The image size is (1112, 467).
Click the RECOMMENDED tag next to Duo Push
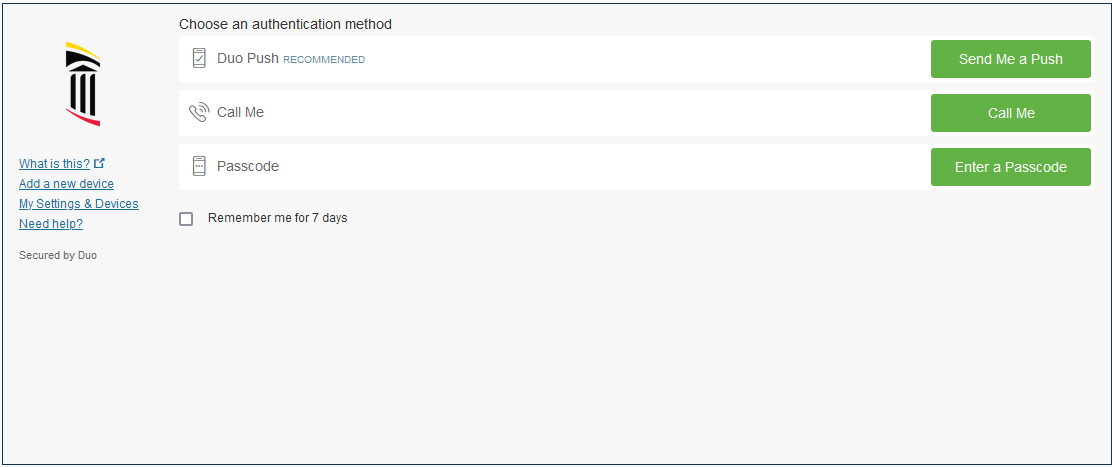(324, 60)
